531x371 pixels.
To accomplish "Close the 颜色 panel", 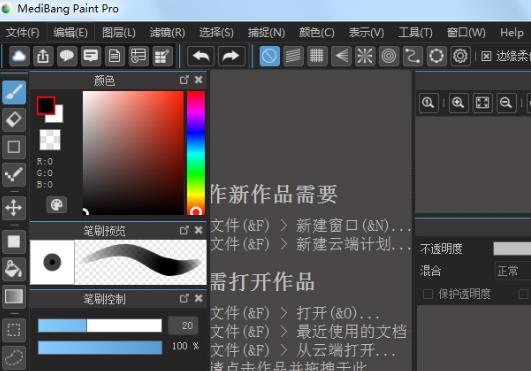I will pos(199,80).
